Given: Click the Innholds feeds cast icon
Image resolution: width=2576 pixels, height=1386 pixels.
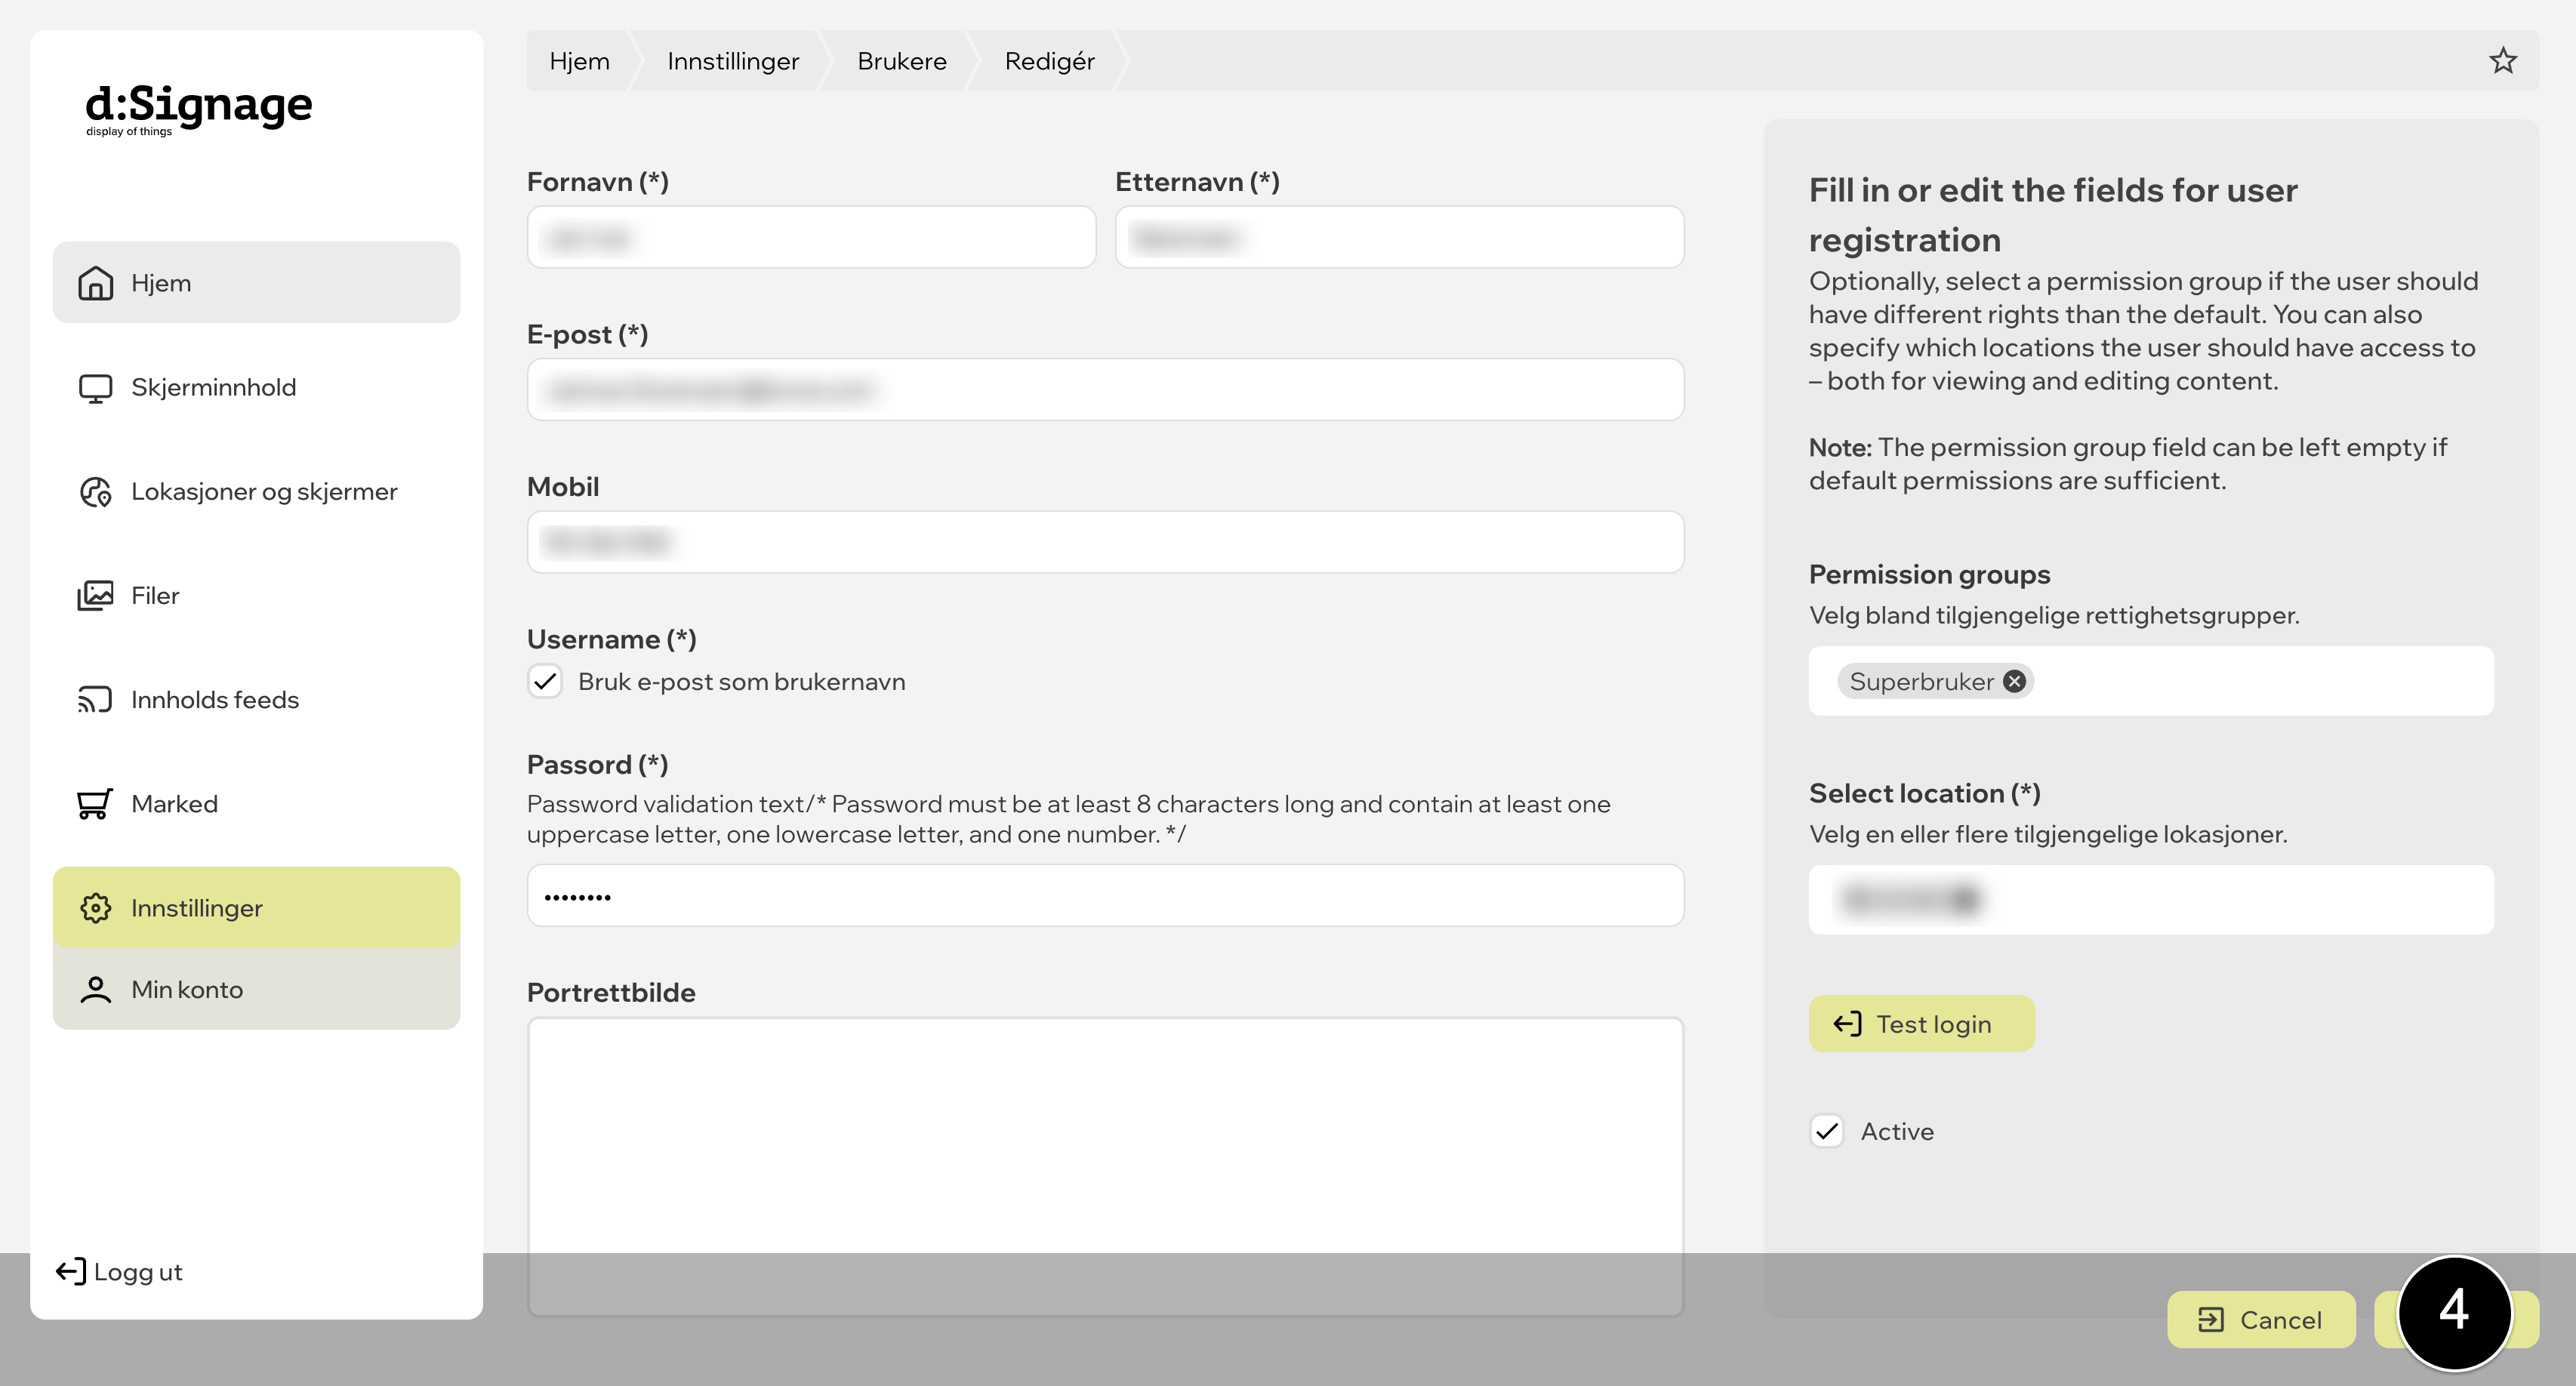Looking at the screenshot, I should point(95,699).
